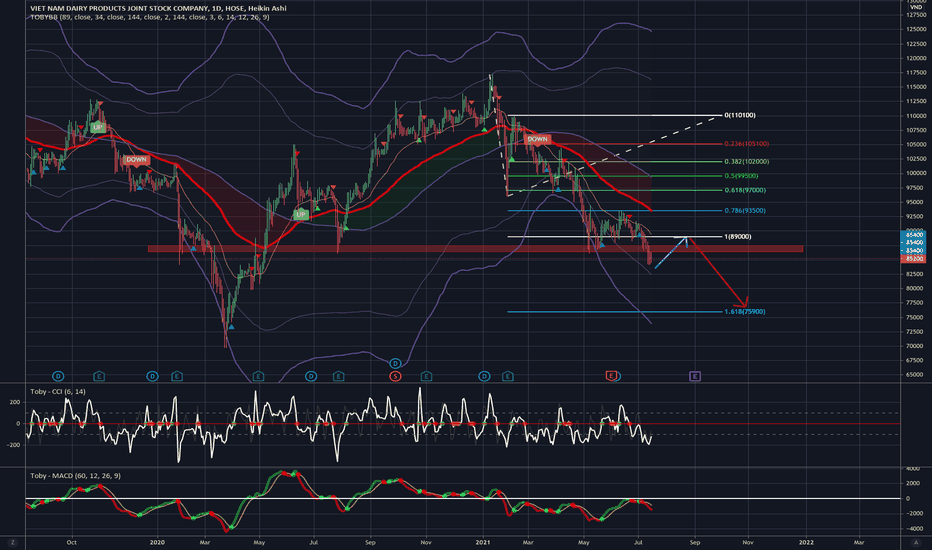Screen dimensions: 932x550
Task: Open the earnings E marker at Nov 2020
Action: [426, 376]
